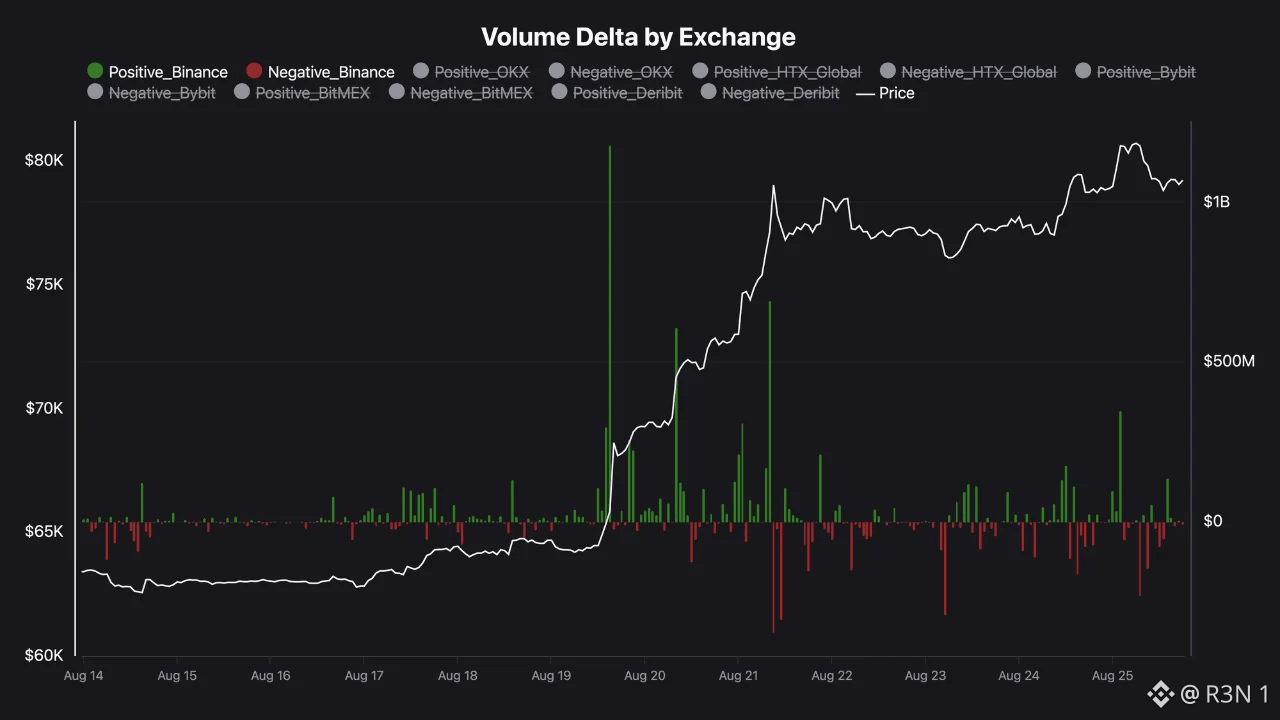Click the Aug 25 date label
This screenshot has height=720, width=1280.
tap(1112, 676)
